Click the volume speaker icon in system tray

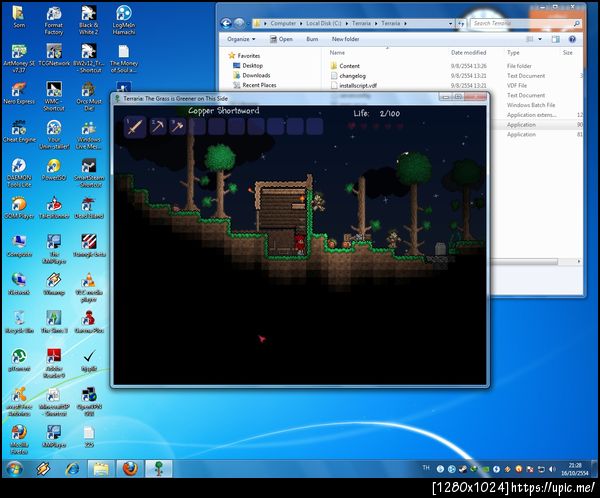[x=552, y=469]
